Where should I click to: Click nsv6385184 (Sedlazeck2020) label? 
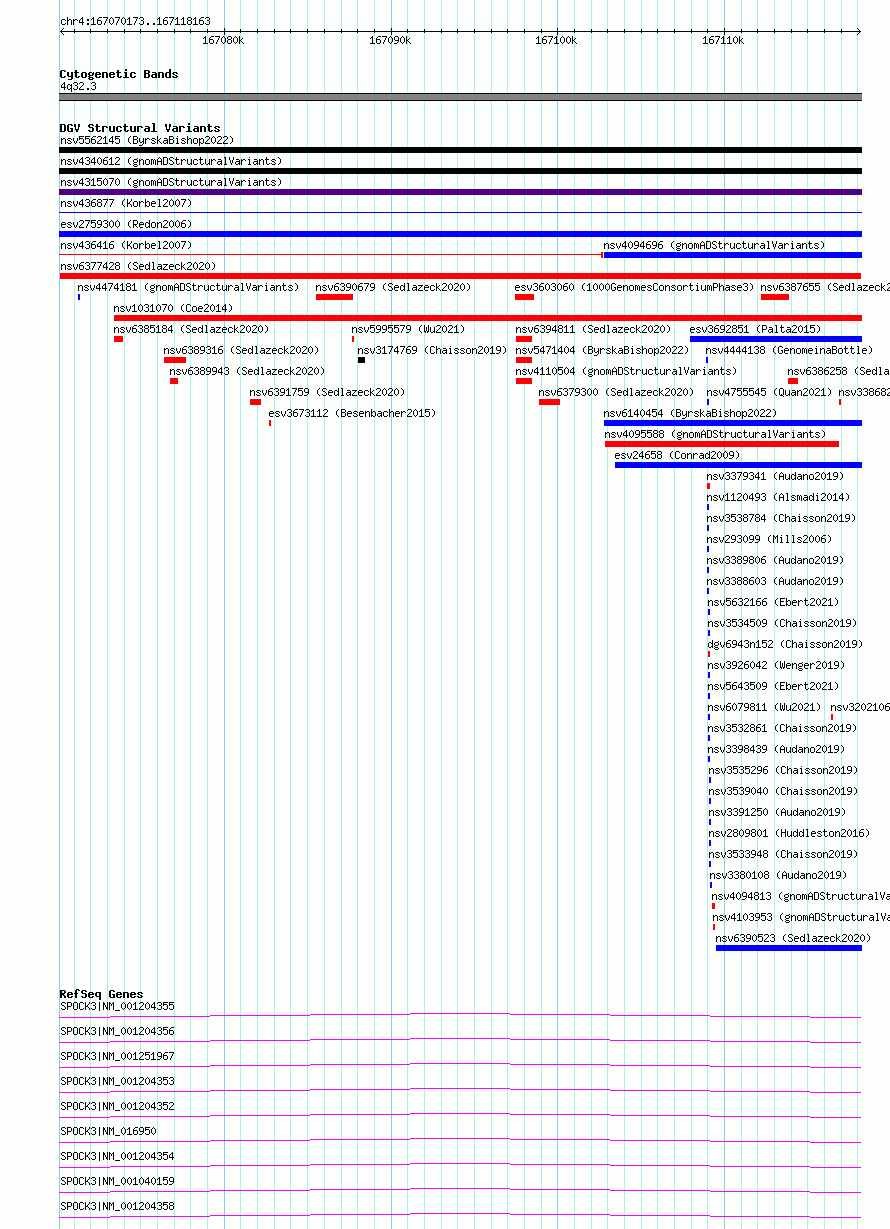pos(191,329)
